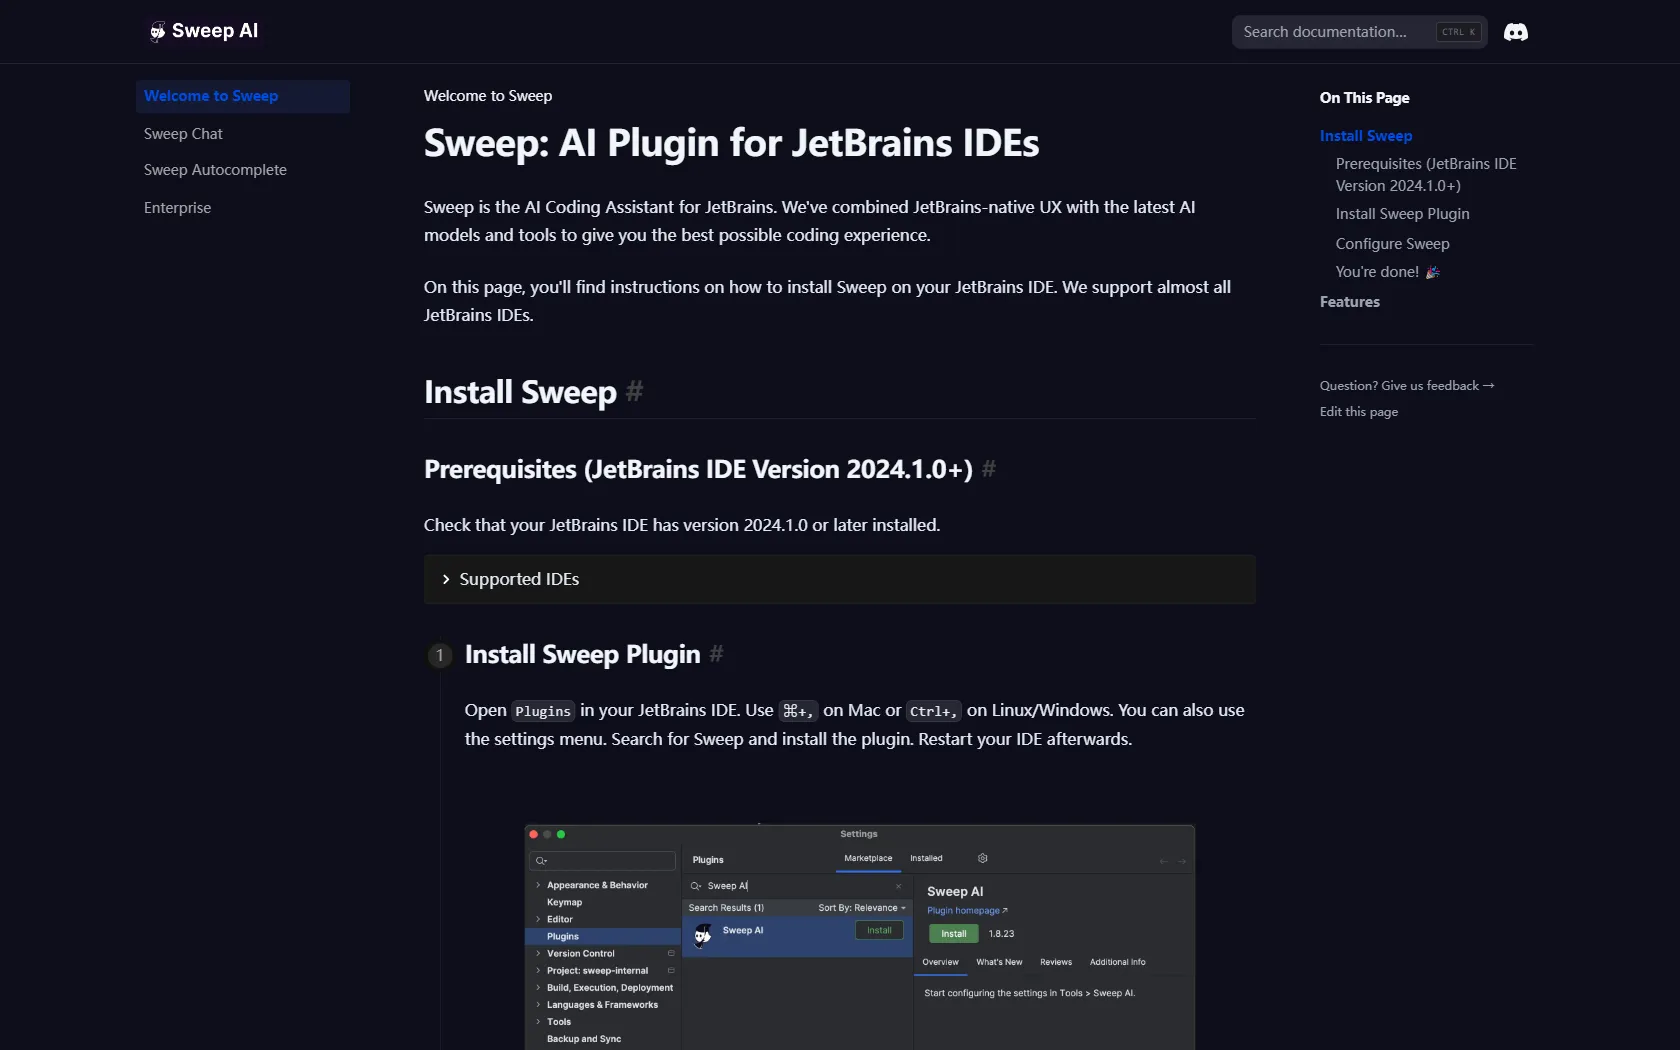Jump to You're done! in table of contents
The height and width of the screenshot is (1050, 1680).
pyautogui.click(x=1387, y=272)
